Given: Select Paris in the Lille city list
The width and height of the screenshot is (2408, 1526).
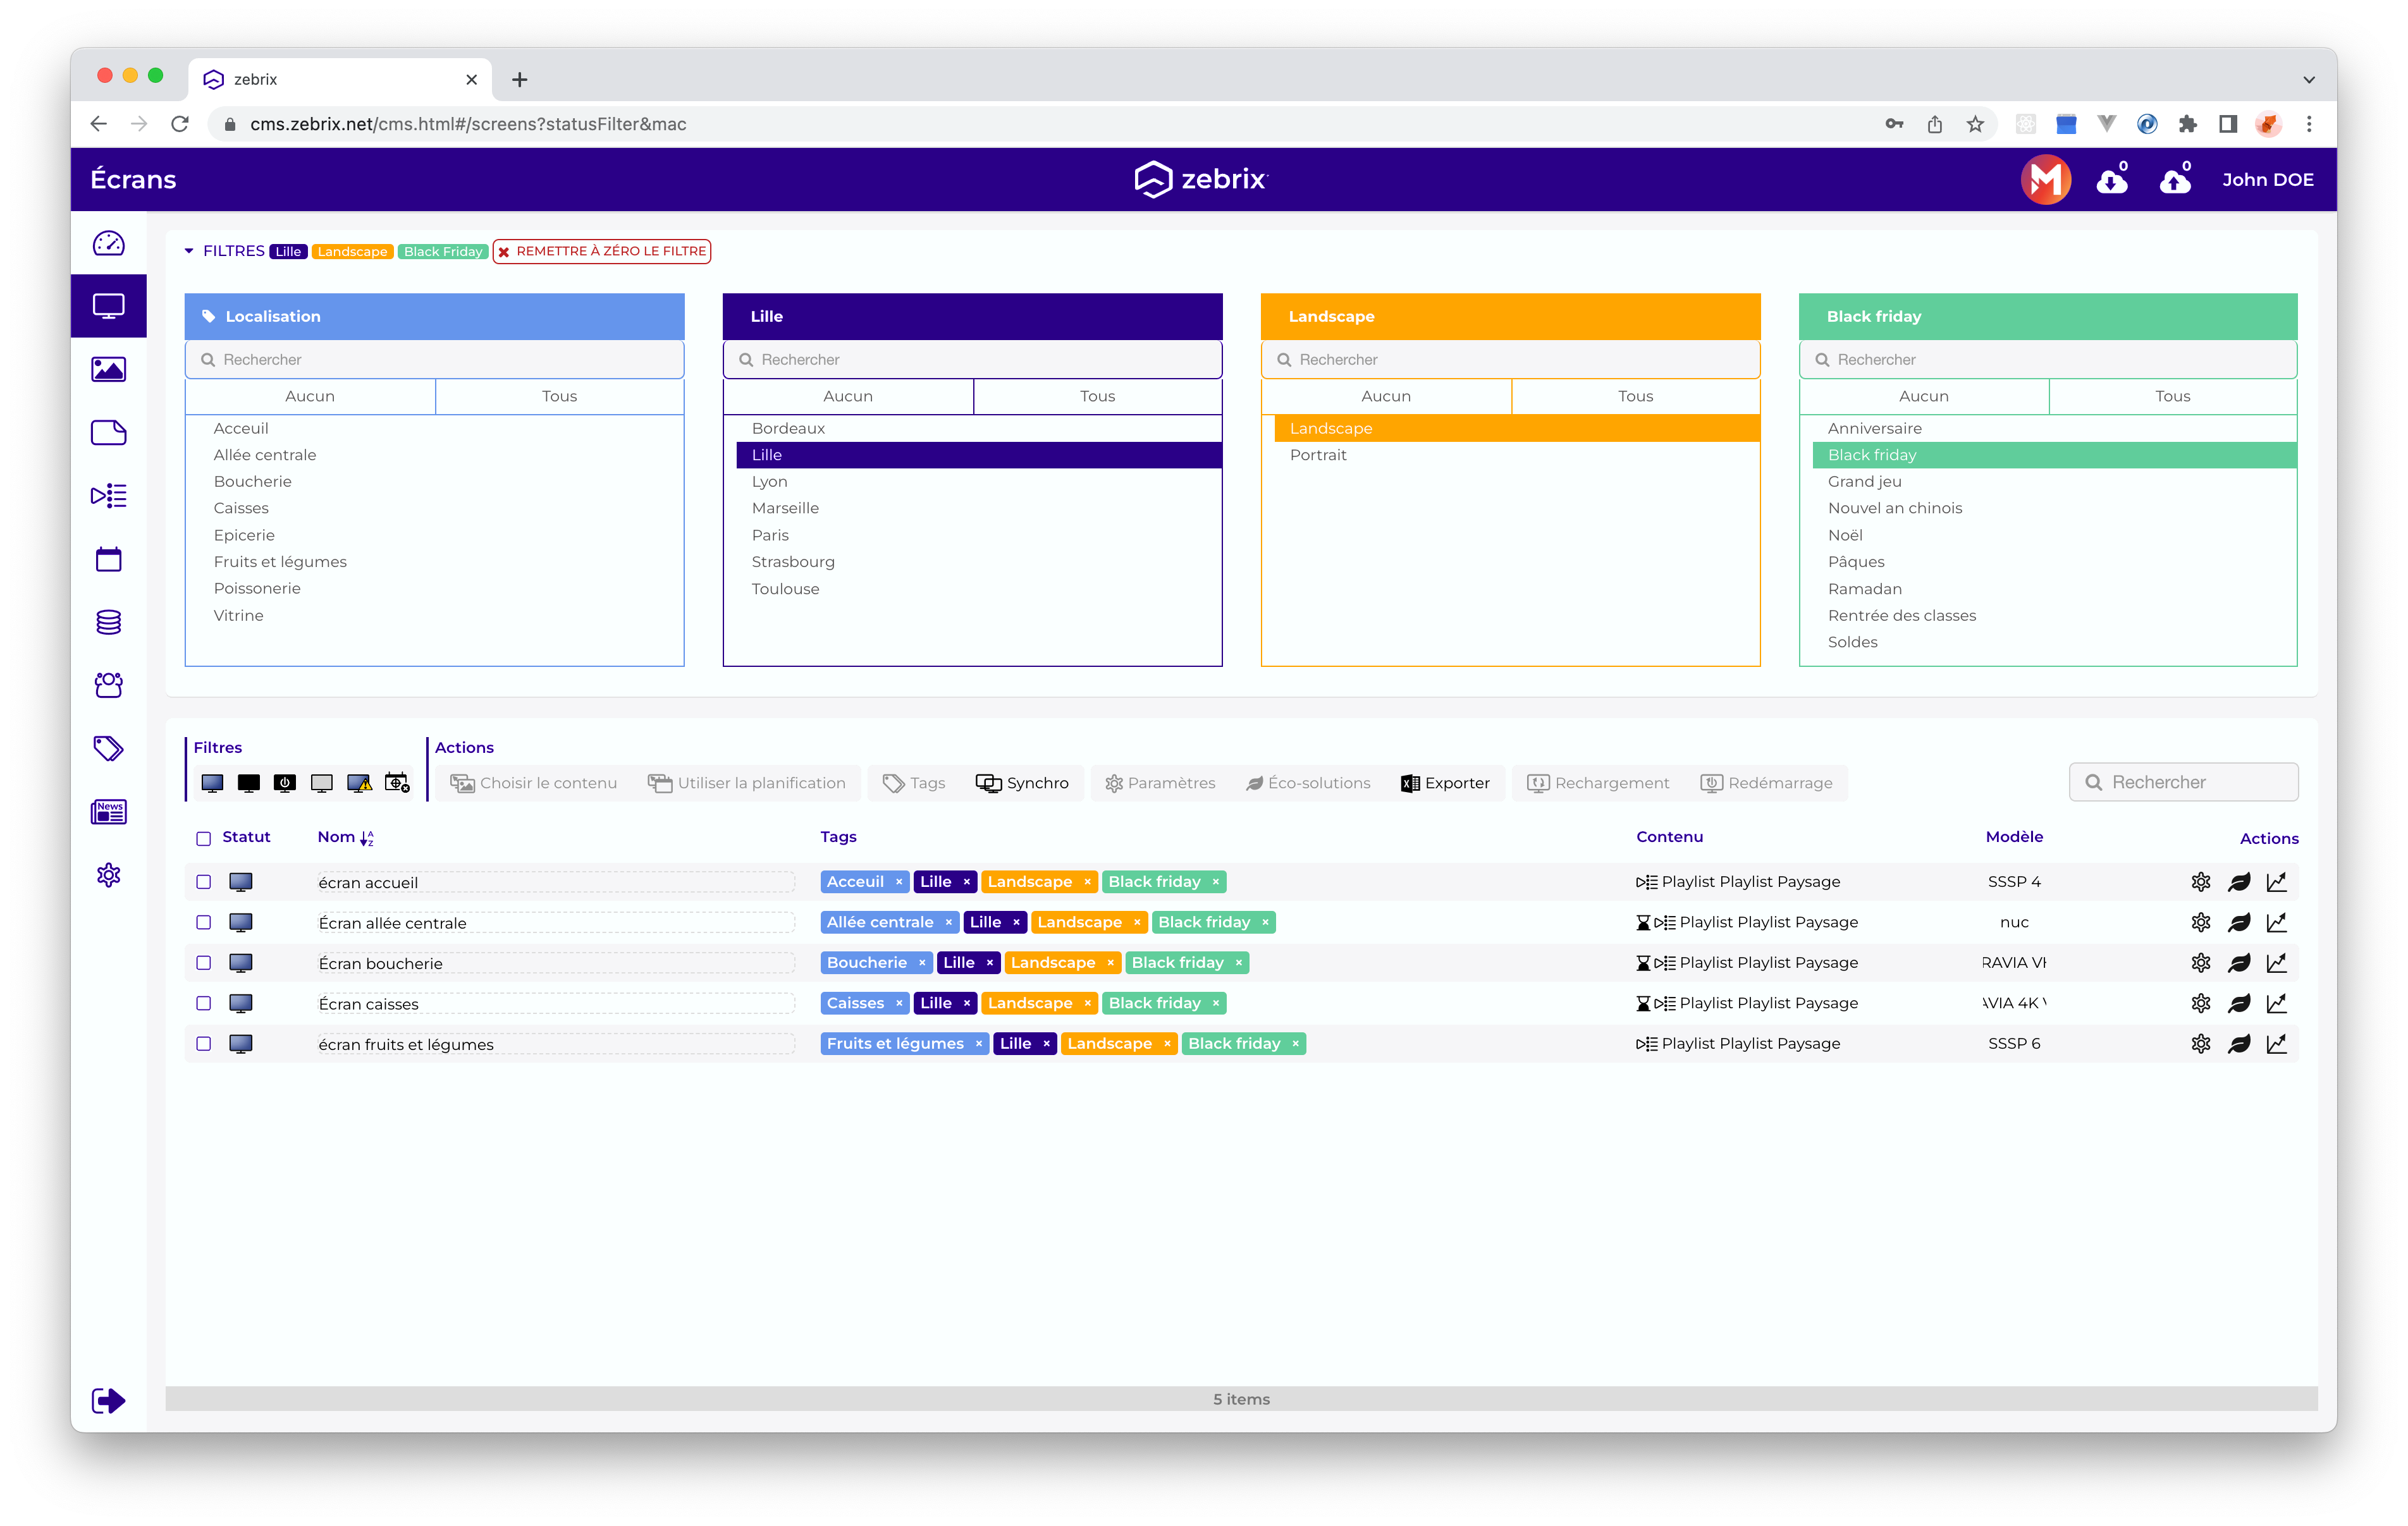Looking at the screenshot, I should coord(770,535).
